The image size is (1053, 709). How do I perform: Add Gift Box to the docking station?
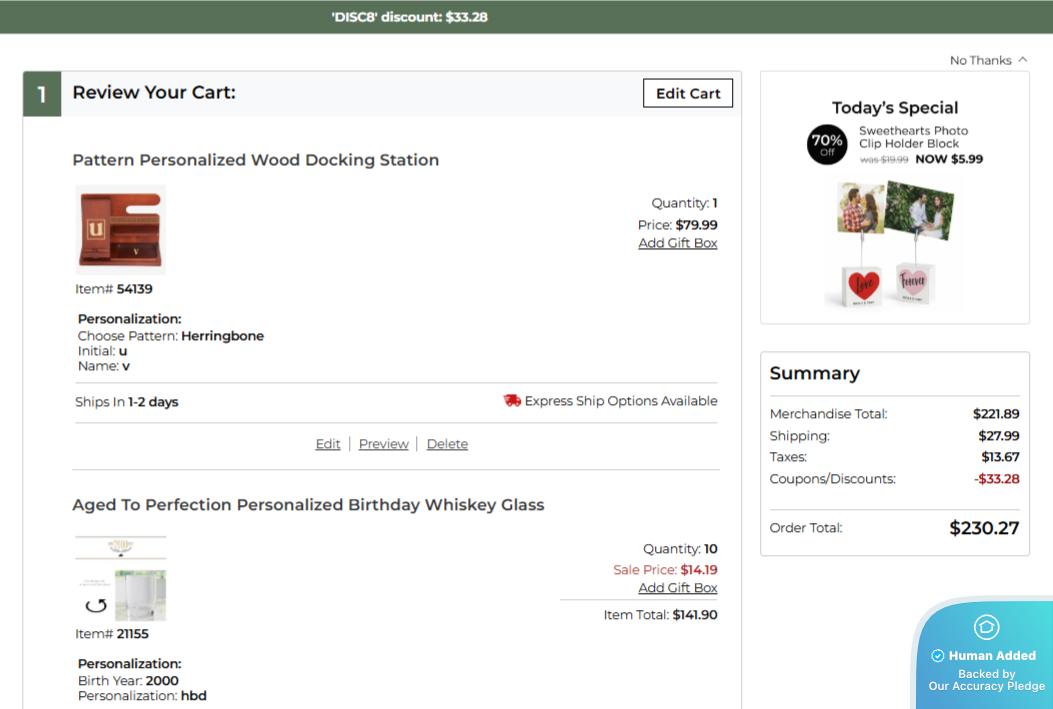678,243
